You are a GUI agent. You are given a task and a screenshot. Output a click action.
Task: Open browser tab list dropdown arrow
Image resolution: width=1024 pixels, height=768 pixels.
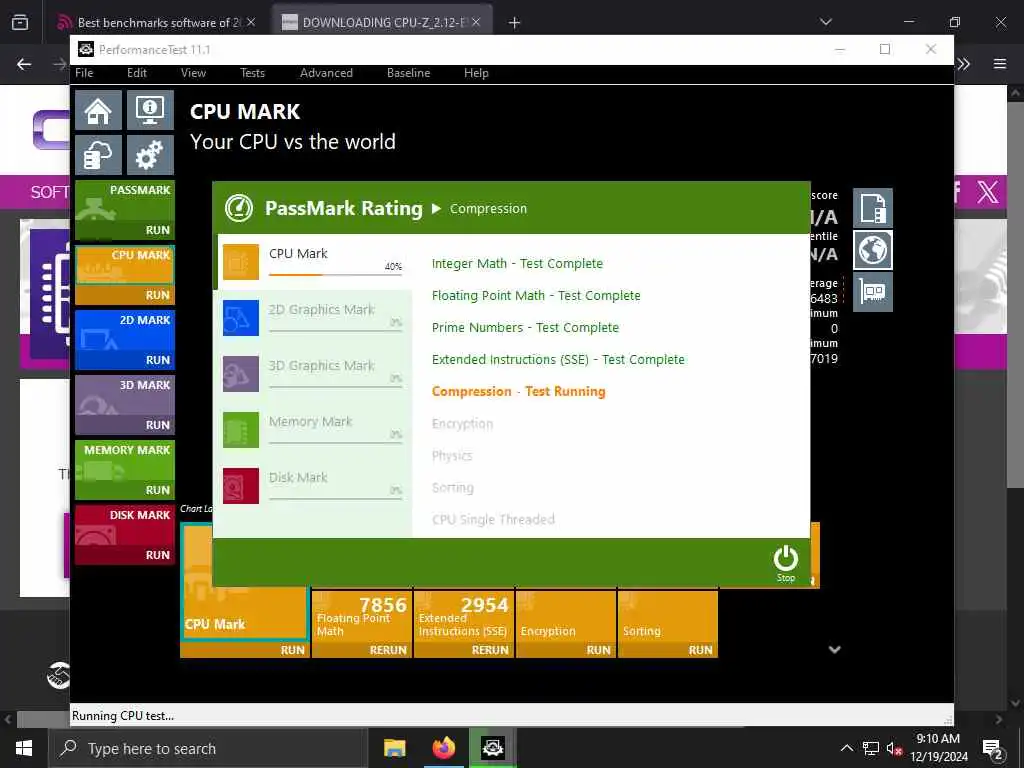pyautogui.click(x=826, y=22)
